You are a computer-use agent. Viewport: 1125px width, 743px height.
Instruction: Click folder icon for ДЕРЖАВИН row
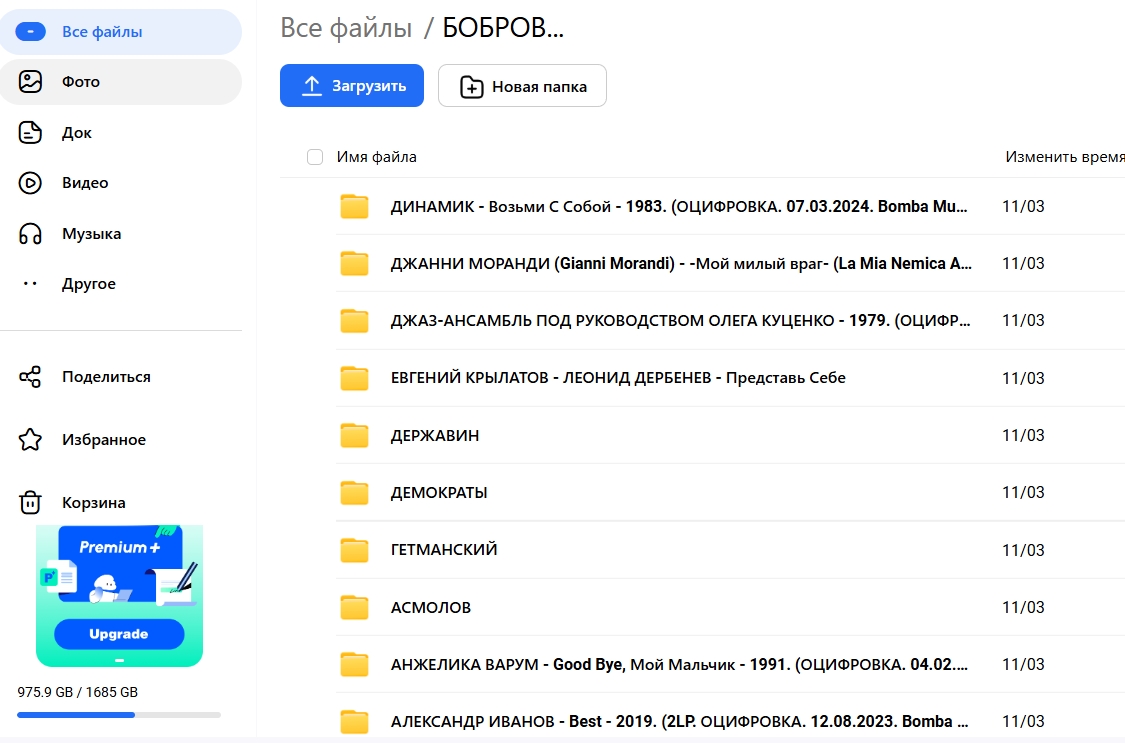[x=354, y=435]
